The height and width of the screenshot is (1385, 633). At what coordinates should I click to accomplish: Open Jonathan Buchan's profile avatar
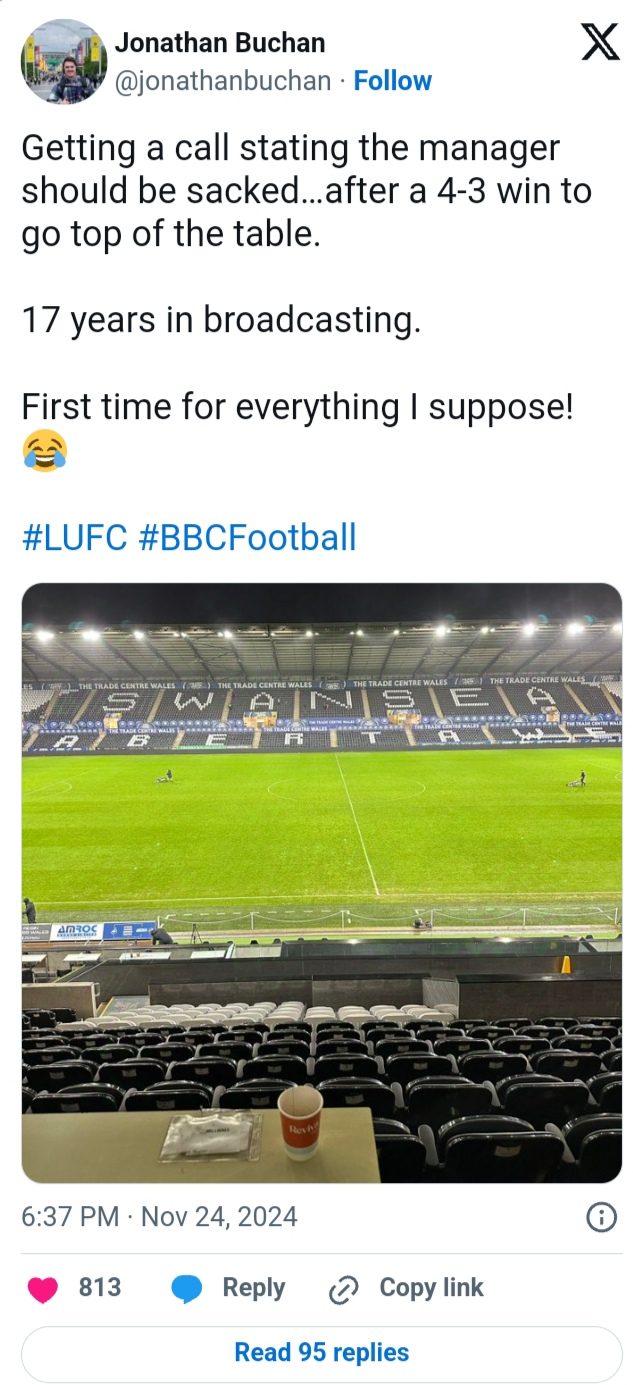[63, 62]
